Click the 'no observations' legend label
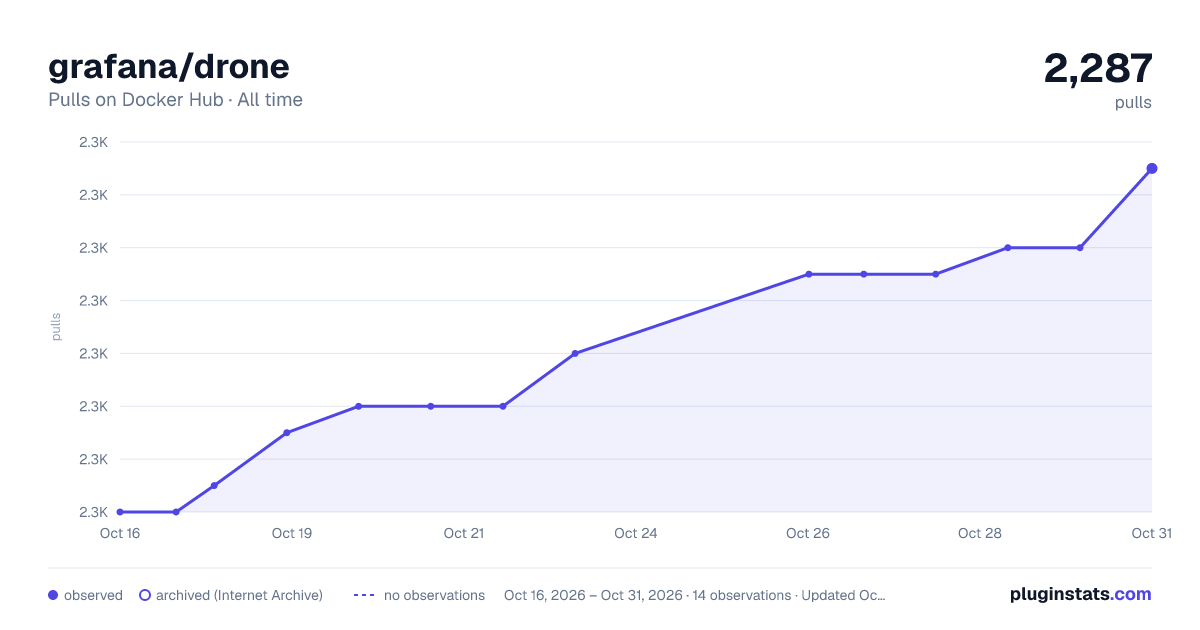 coord(434,595)
